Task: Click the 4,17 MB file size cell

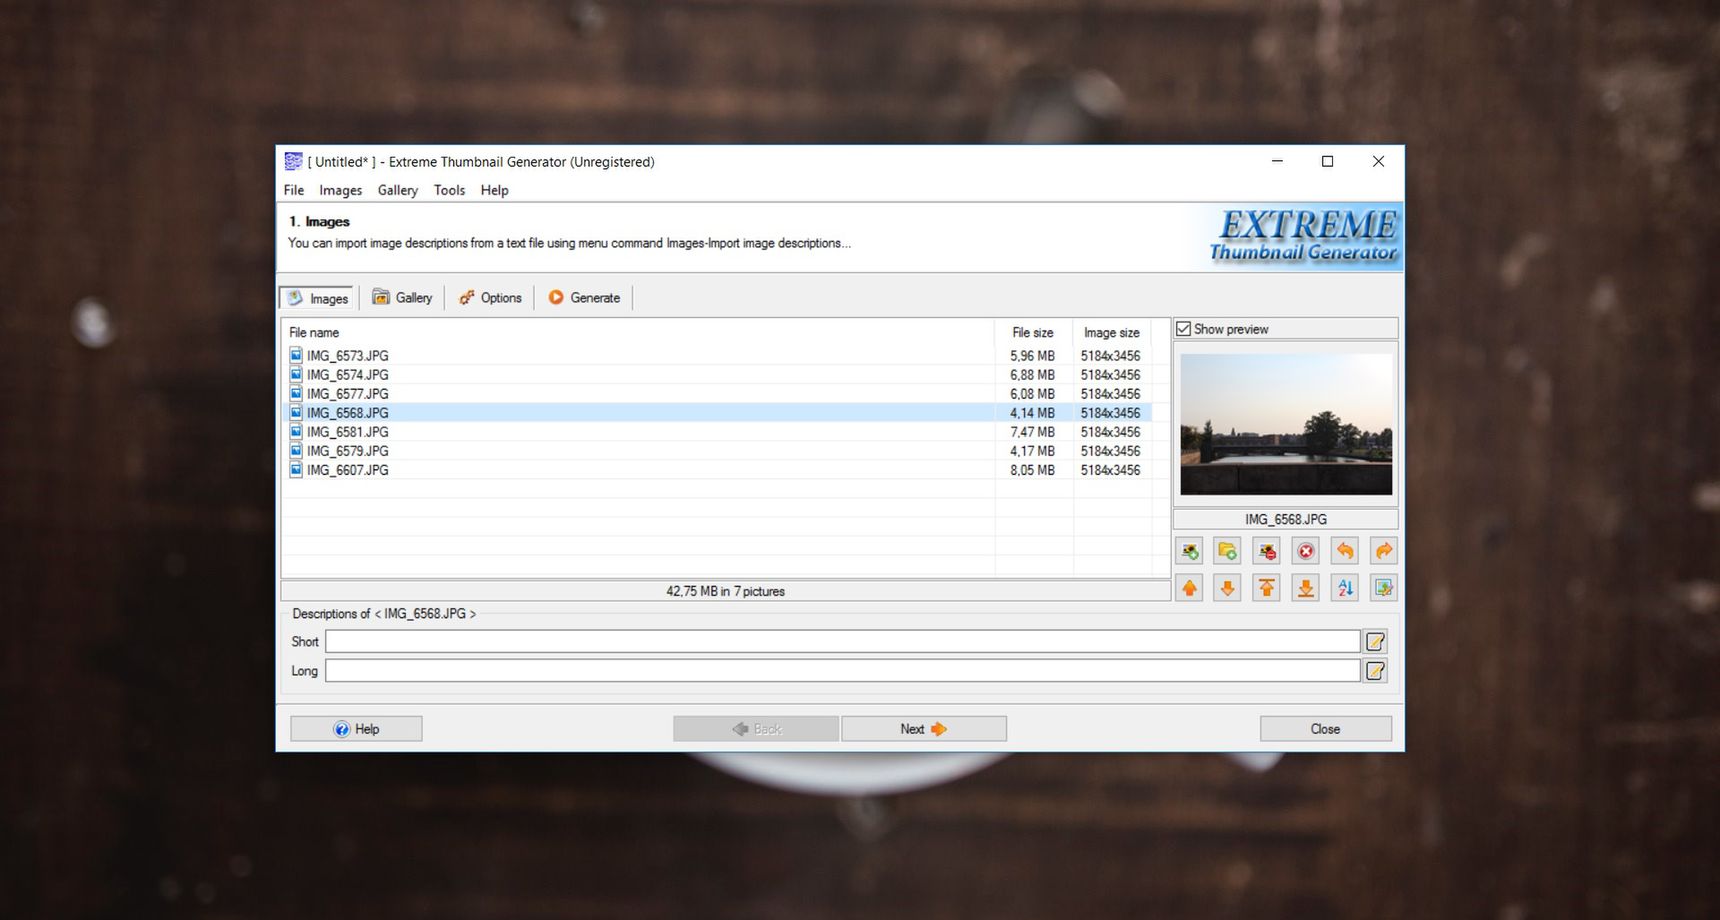Action: 1032,451
